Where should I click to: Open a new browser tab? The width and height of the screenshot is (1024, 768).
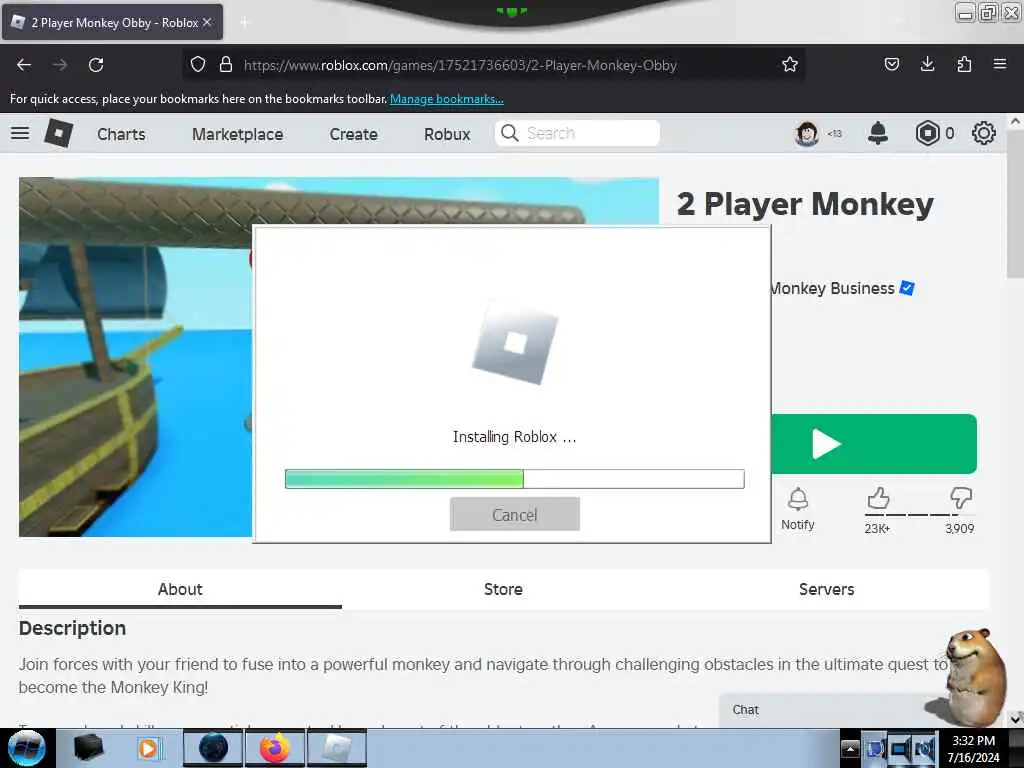point(245,23)
